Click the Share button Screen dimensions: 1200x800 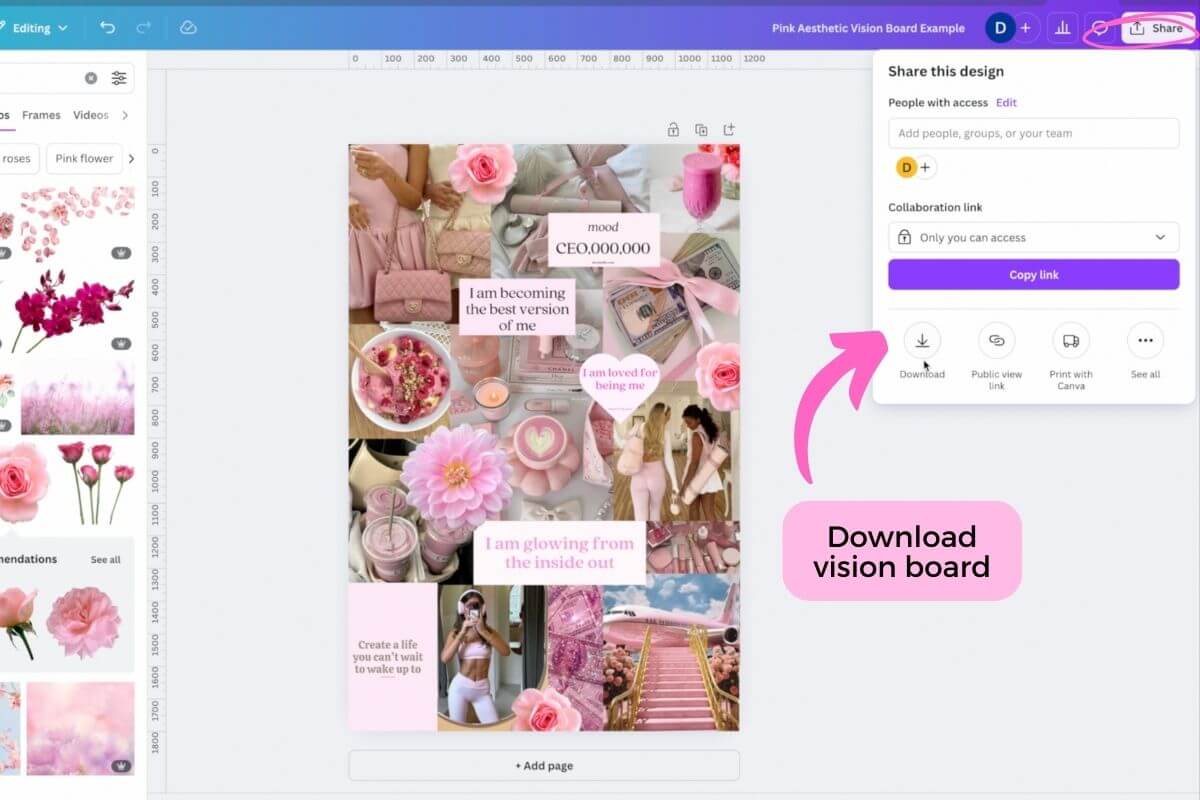tap(1157, 28)
